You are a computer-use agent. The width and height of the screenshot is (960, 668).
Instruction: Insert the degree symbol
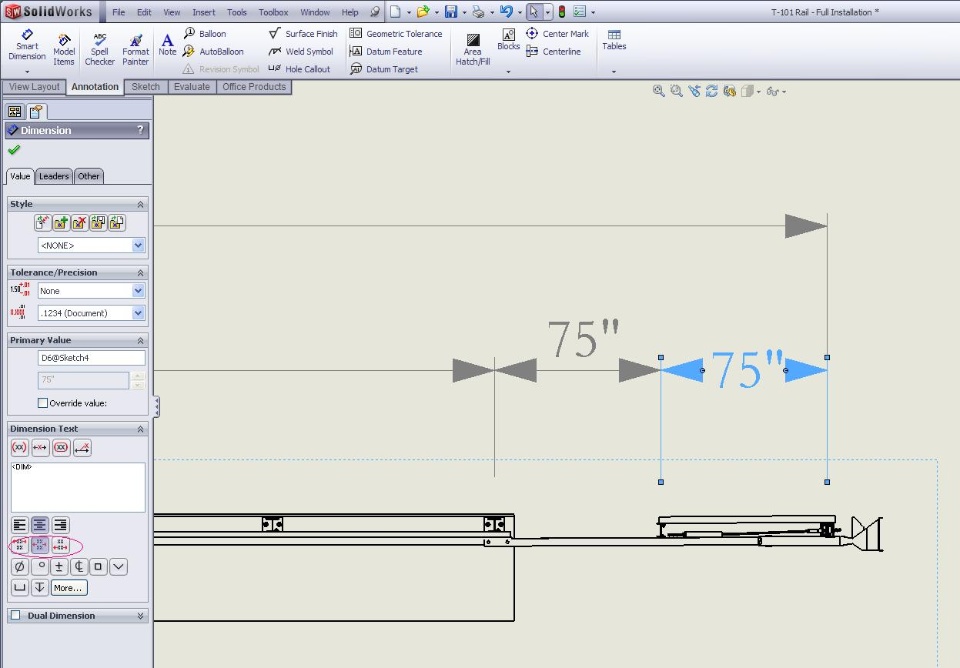coord(40,566)
